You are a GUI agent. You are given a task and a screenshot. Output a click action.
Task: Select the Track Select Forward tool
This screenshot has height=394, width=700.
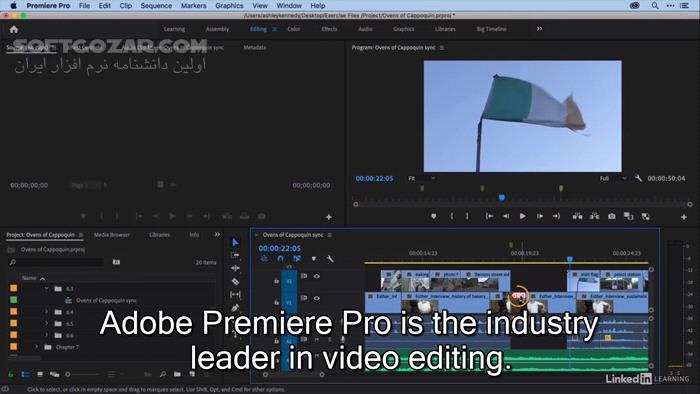click(x=235, y=255)
